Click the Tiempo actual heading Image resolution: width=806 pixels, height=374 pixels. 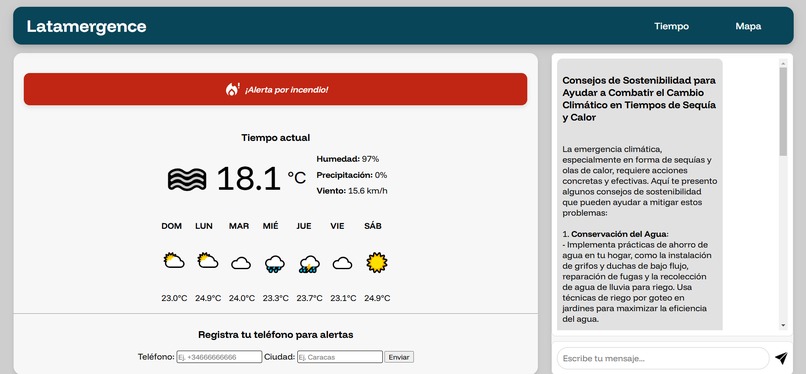click(276, 138)
